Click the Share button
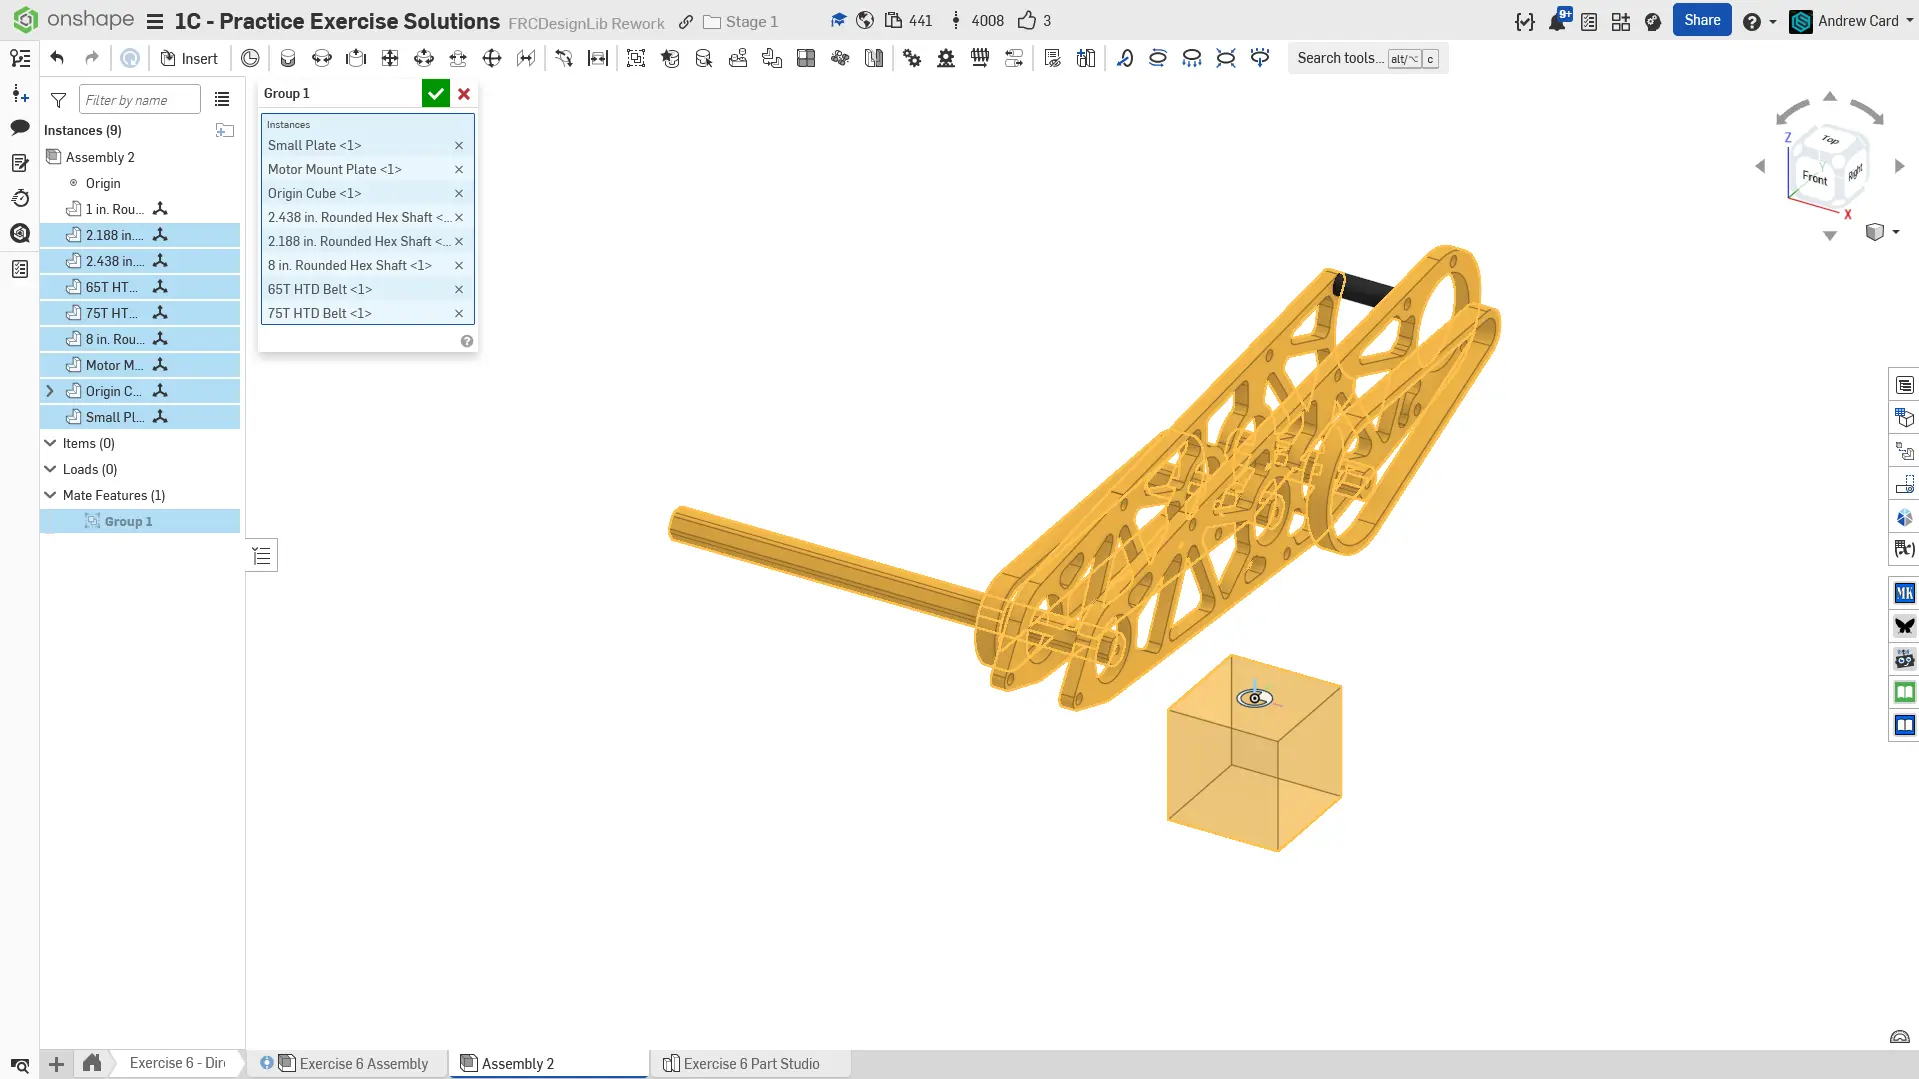The height and width of the screenshot is (1079, 1919). [x=1701, y=20]
